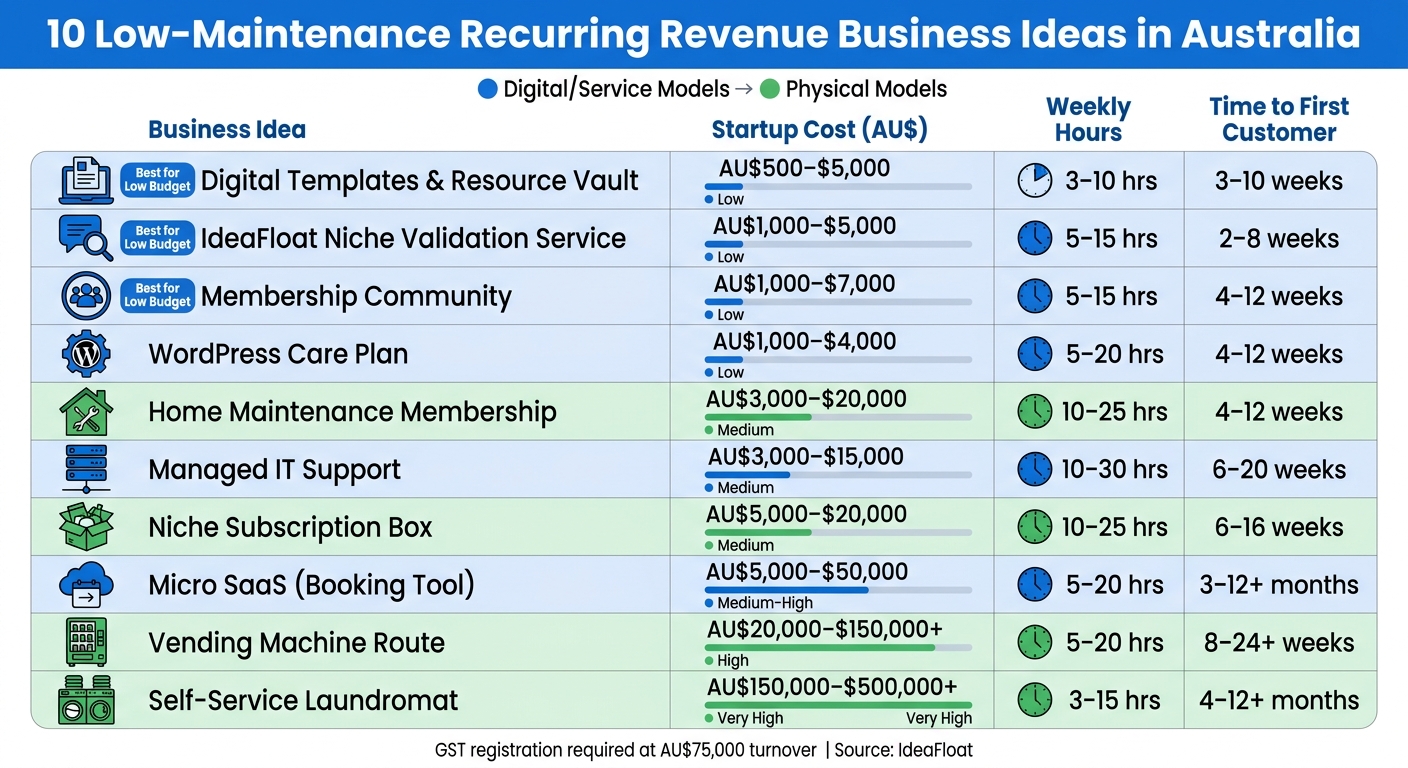The image size is (1408, 768).
Task: Click the Home Maintenance house wrench icon
Action: tap(86, 411)
